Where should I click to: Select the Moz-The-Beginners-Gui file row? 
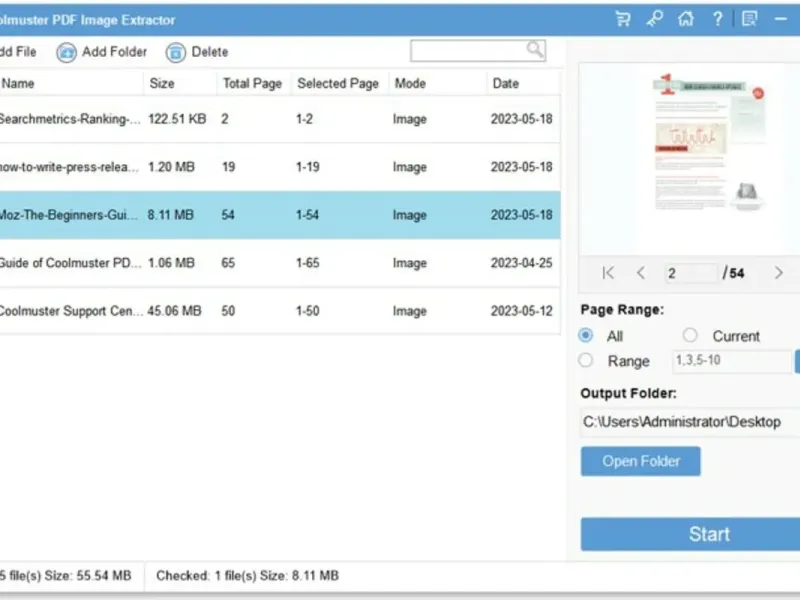point(280,215)
